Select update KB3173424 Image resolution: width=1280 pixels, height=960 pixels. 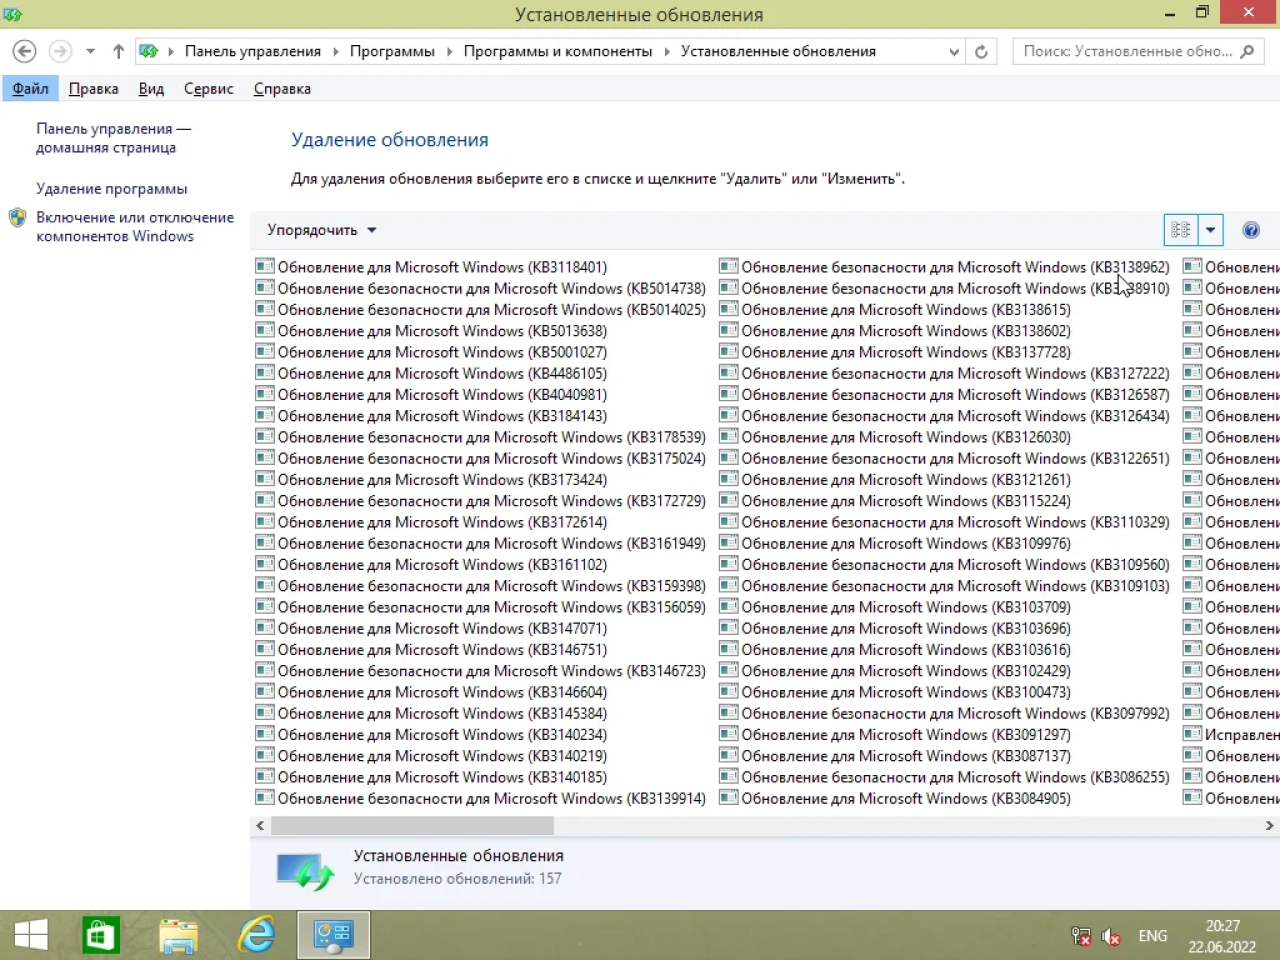(432, 479)
